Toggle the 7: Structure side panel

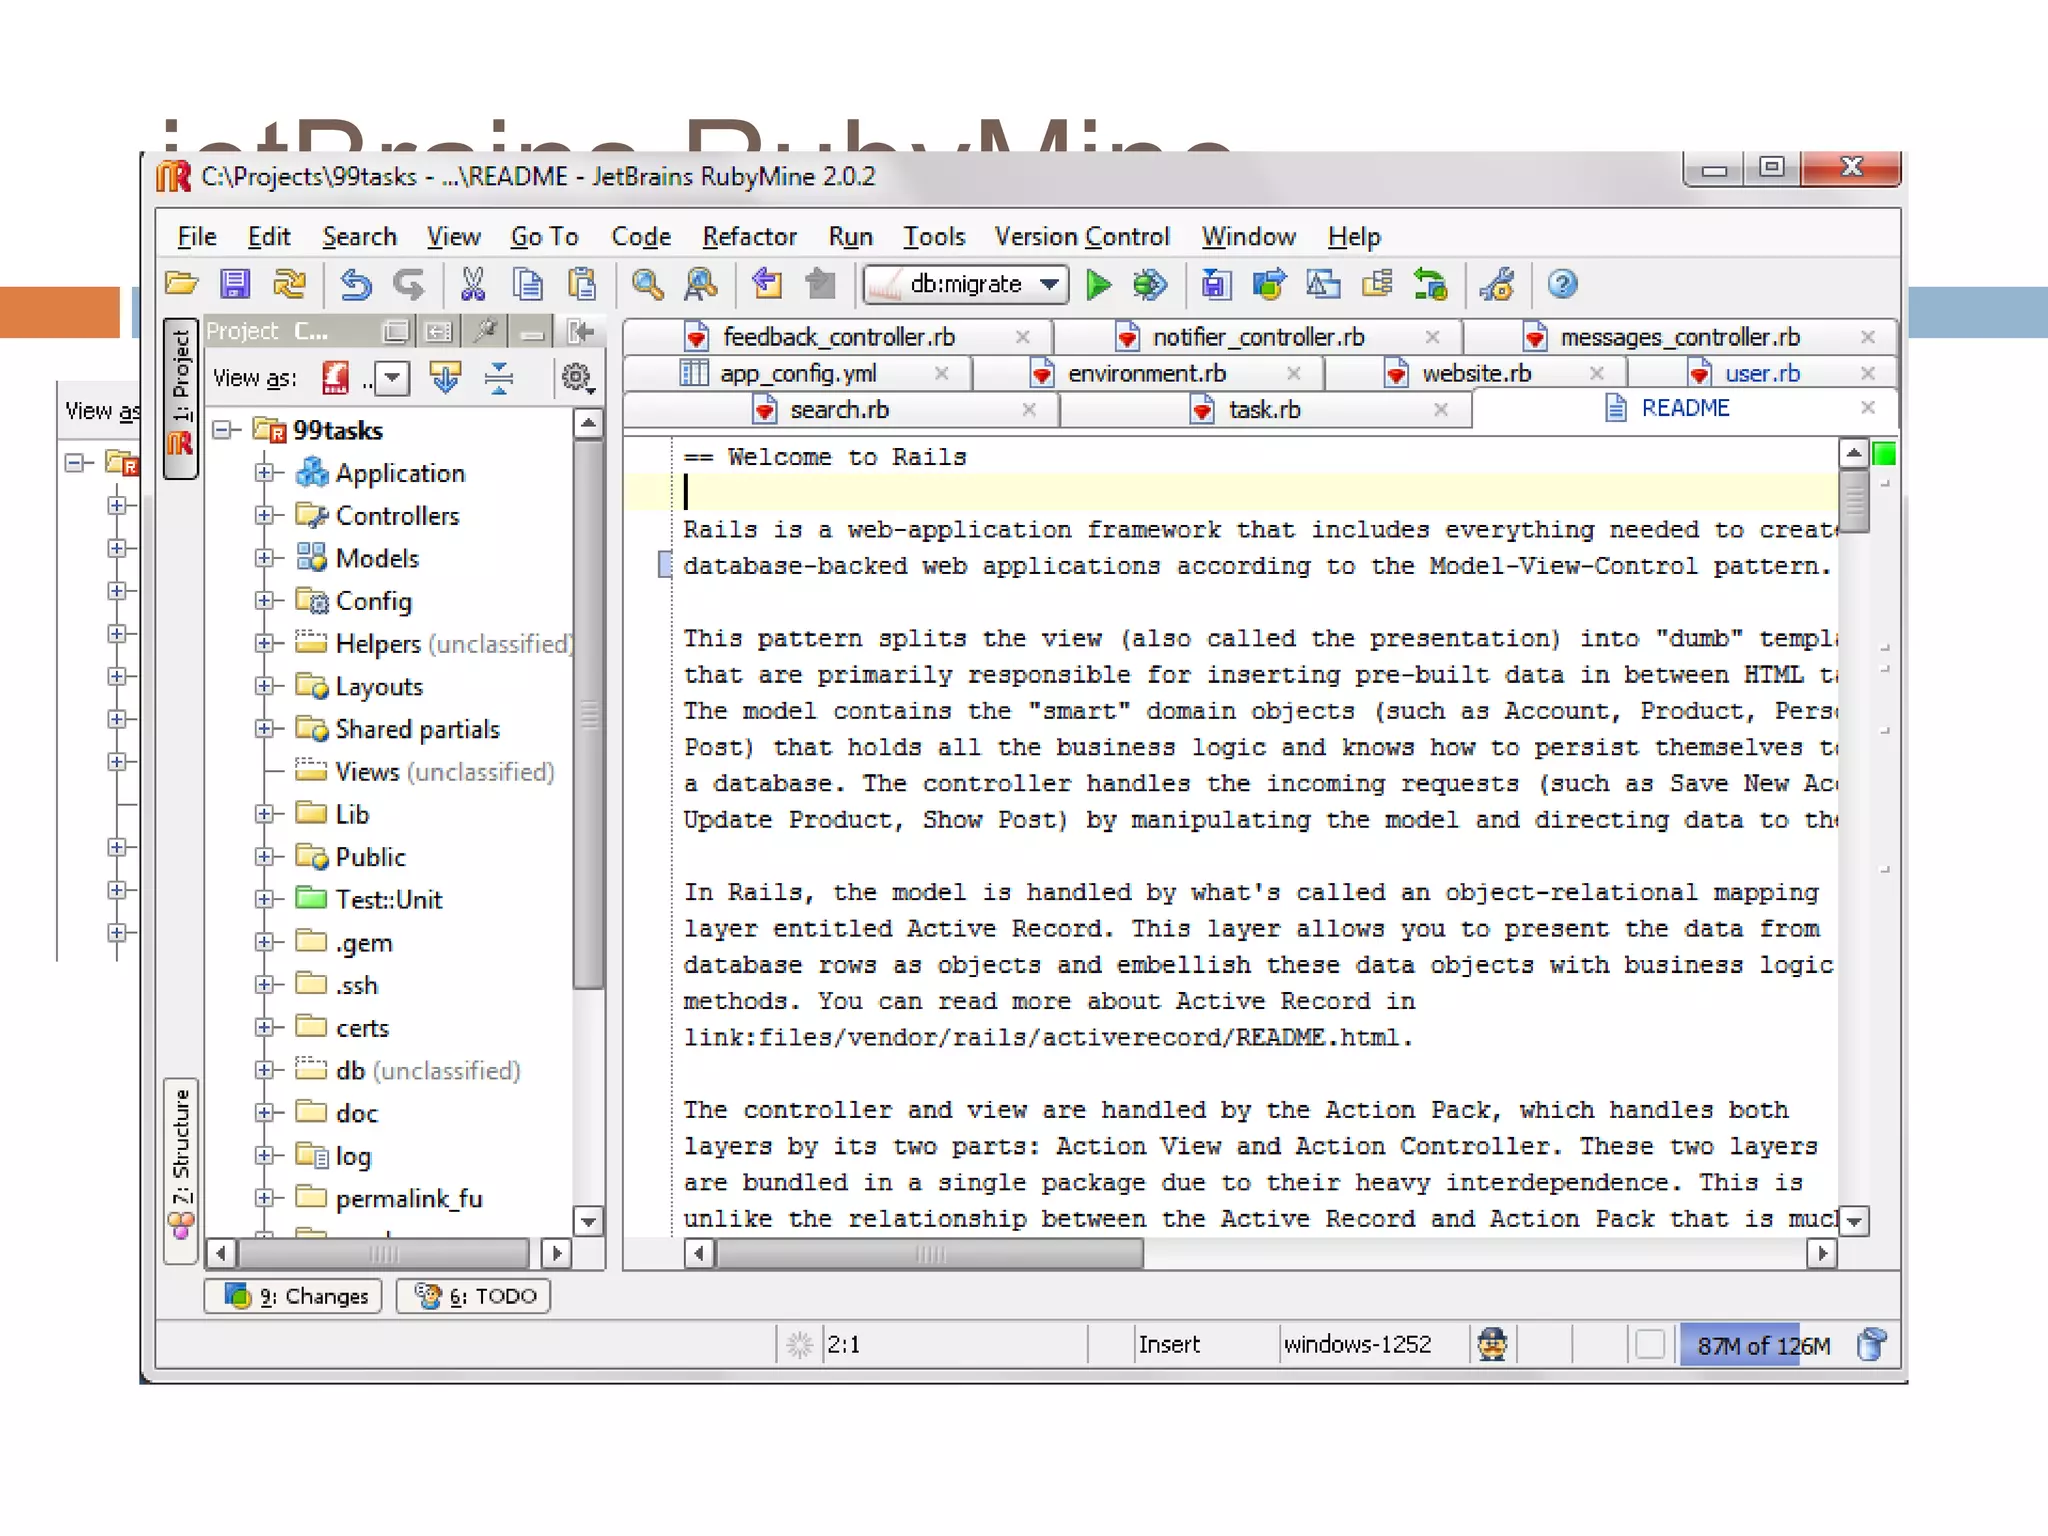(x=181, y=1168)
